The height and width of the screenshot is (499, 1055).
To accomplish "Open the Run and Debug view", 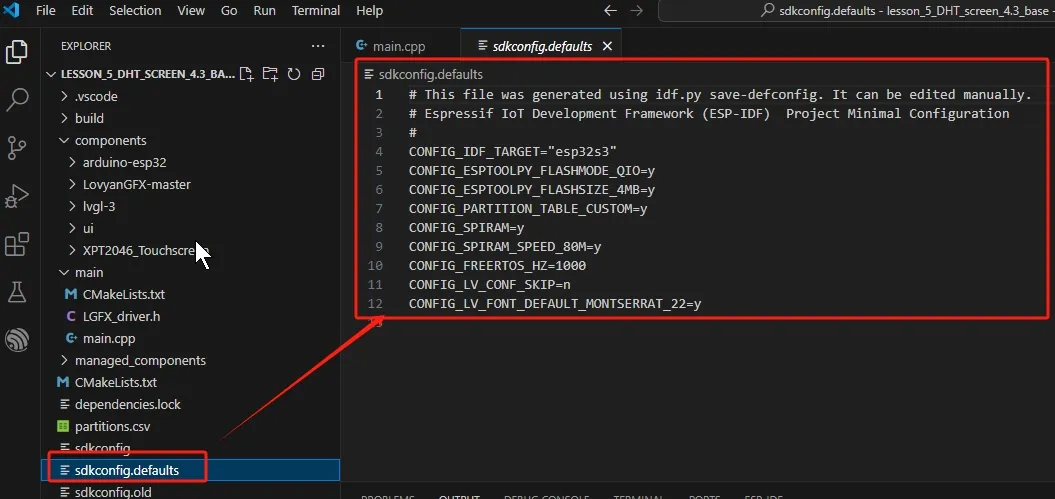I will (17, 196).
